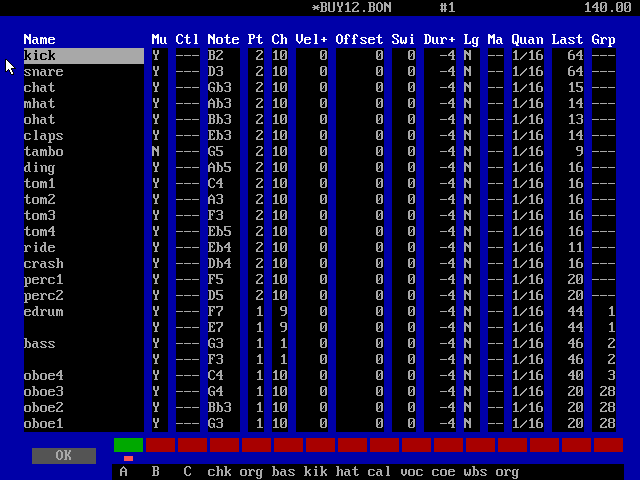
Task: Toggle the Lg flag on oboe3 track
Action: 471,391
